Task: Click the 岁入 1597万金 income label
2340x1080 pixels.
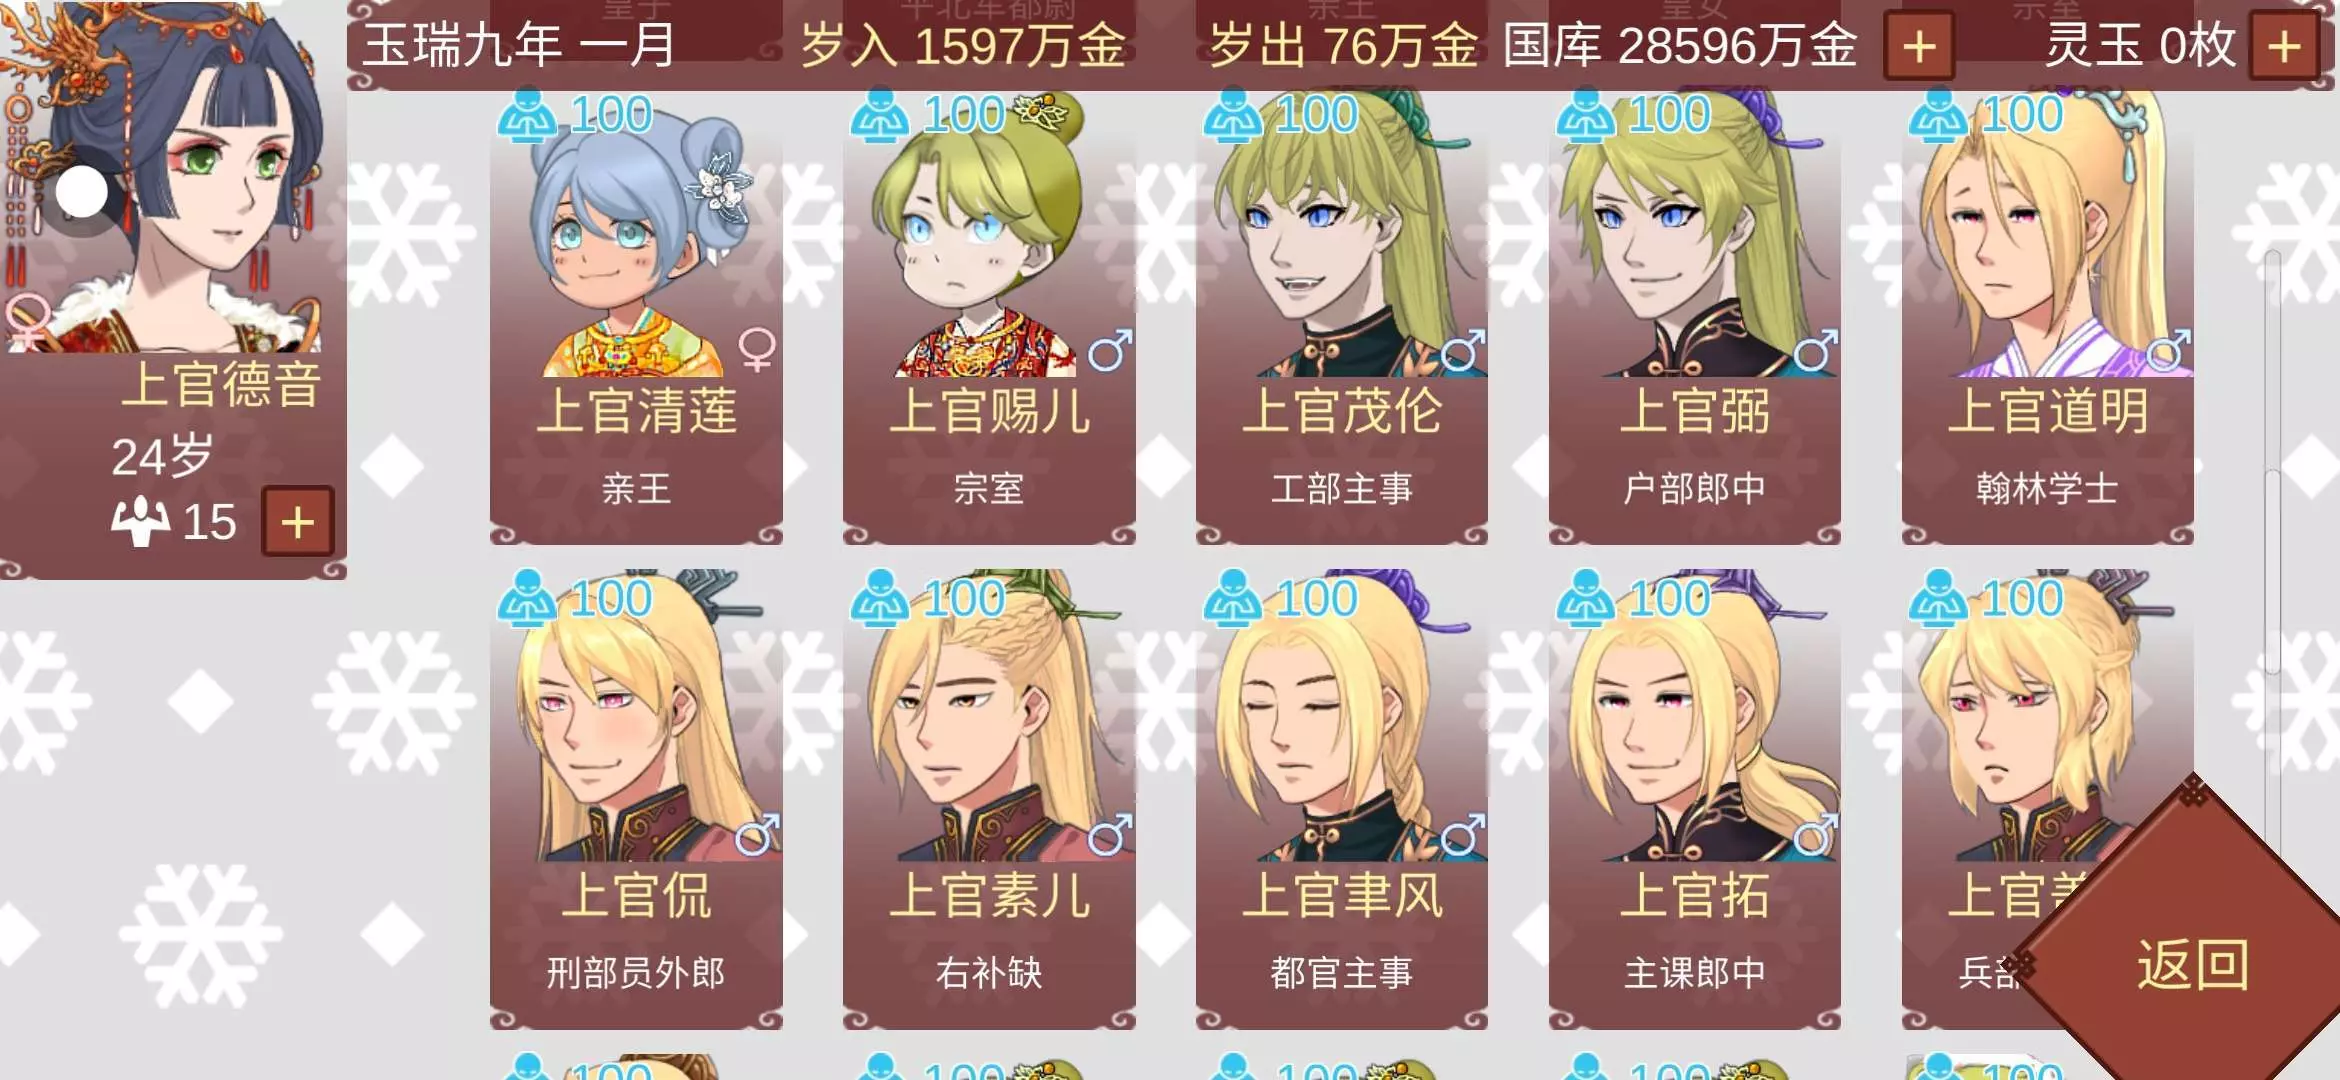Action: (963, 46)
